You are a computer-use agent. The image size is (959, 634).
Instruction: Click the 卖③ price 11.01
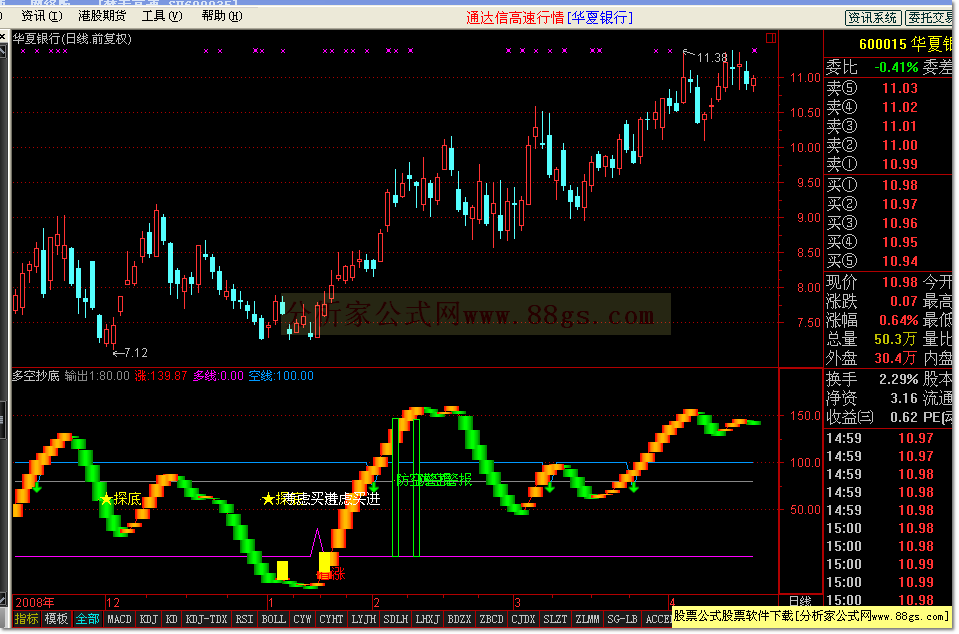click(899, 126)
